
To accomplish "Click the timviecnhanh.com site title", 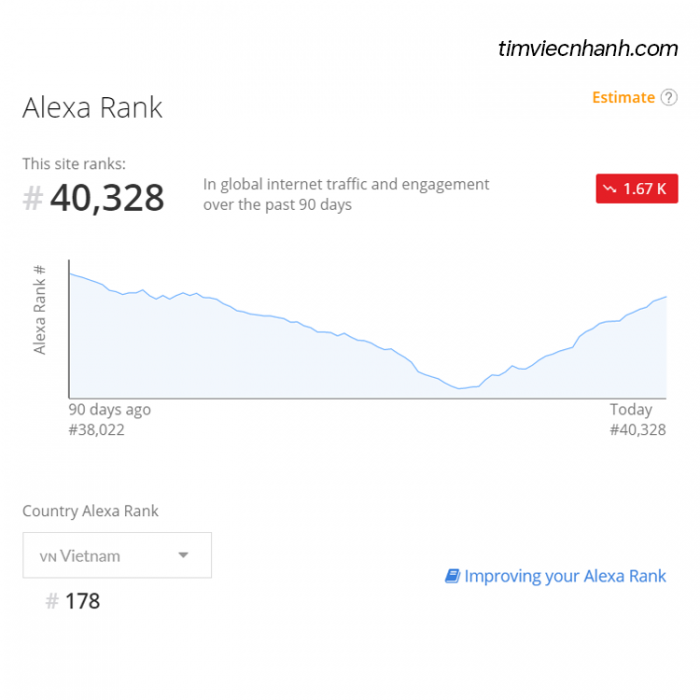I will [588, 48].
